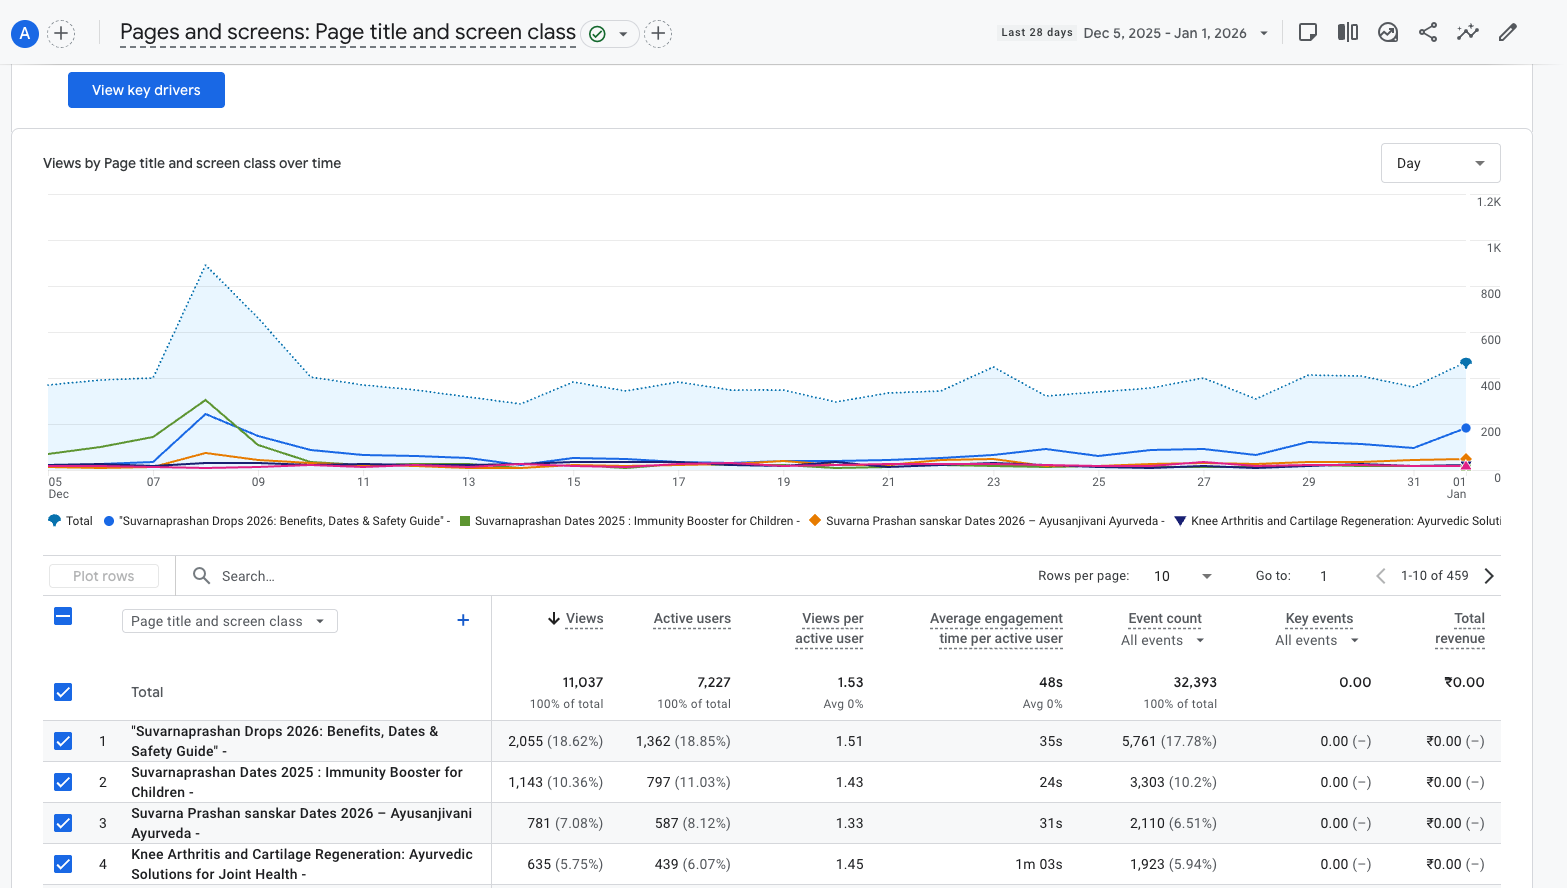Click the Go to page number field
The width and height of the screenshot is (1567, 888).
tap(1324, 576)
